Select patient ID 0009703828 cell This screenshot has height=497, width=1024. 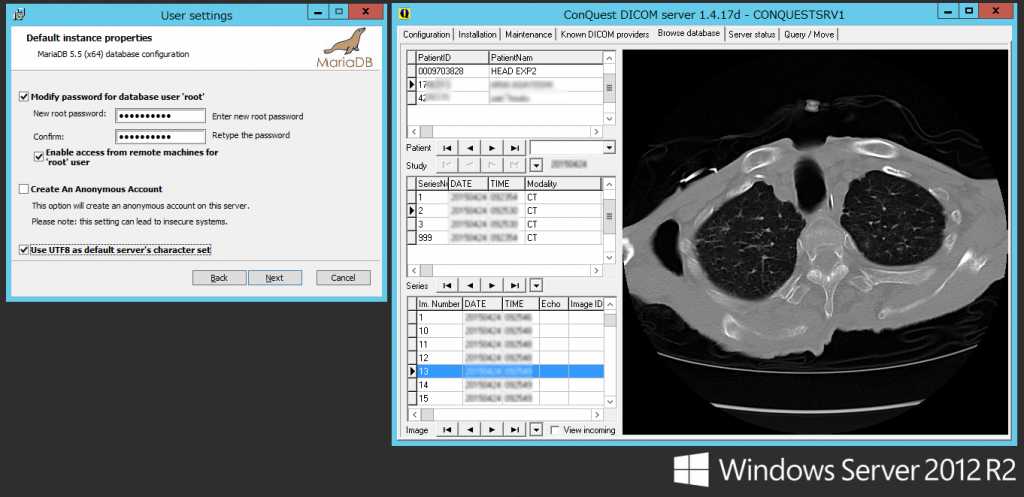tap(452, 71)
